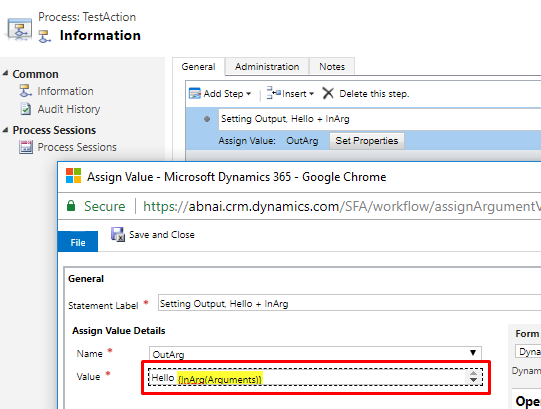Switch to the Notes tab

332,66
